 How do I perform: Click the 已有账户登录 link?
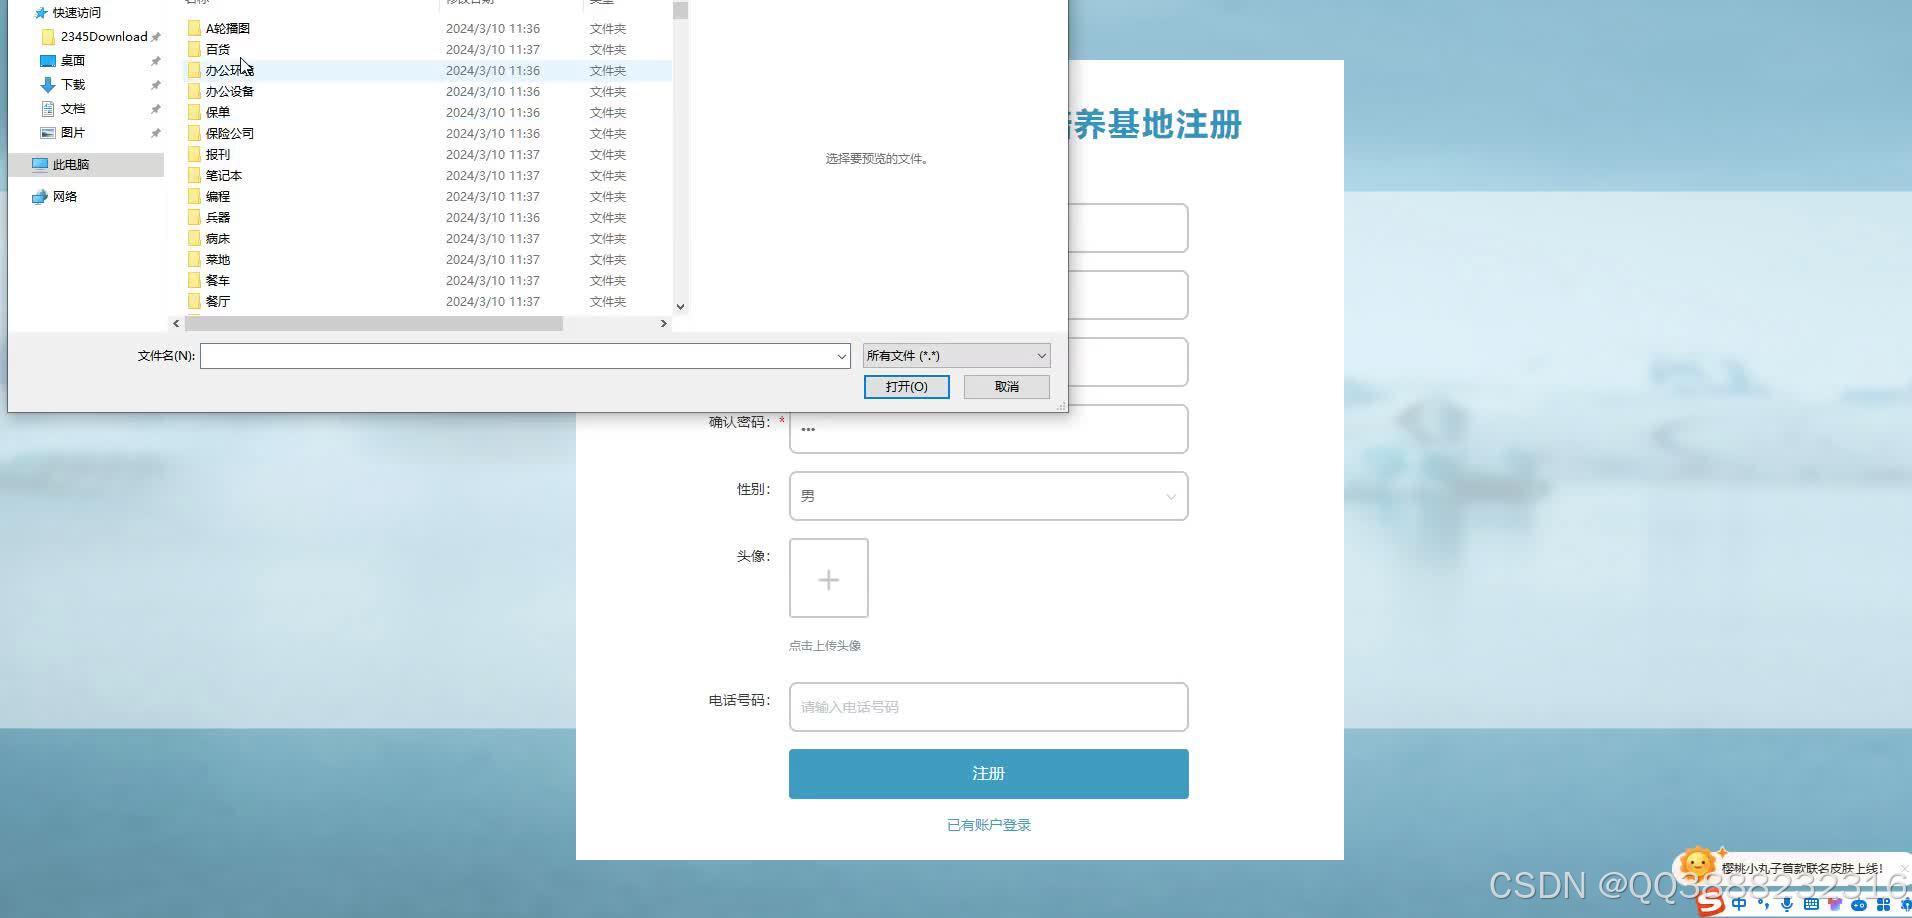pyautogui.click(x=988, y=824)
